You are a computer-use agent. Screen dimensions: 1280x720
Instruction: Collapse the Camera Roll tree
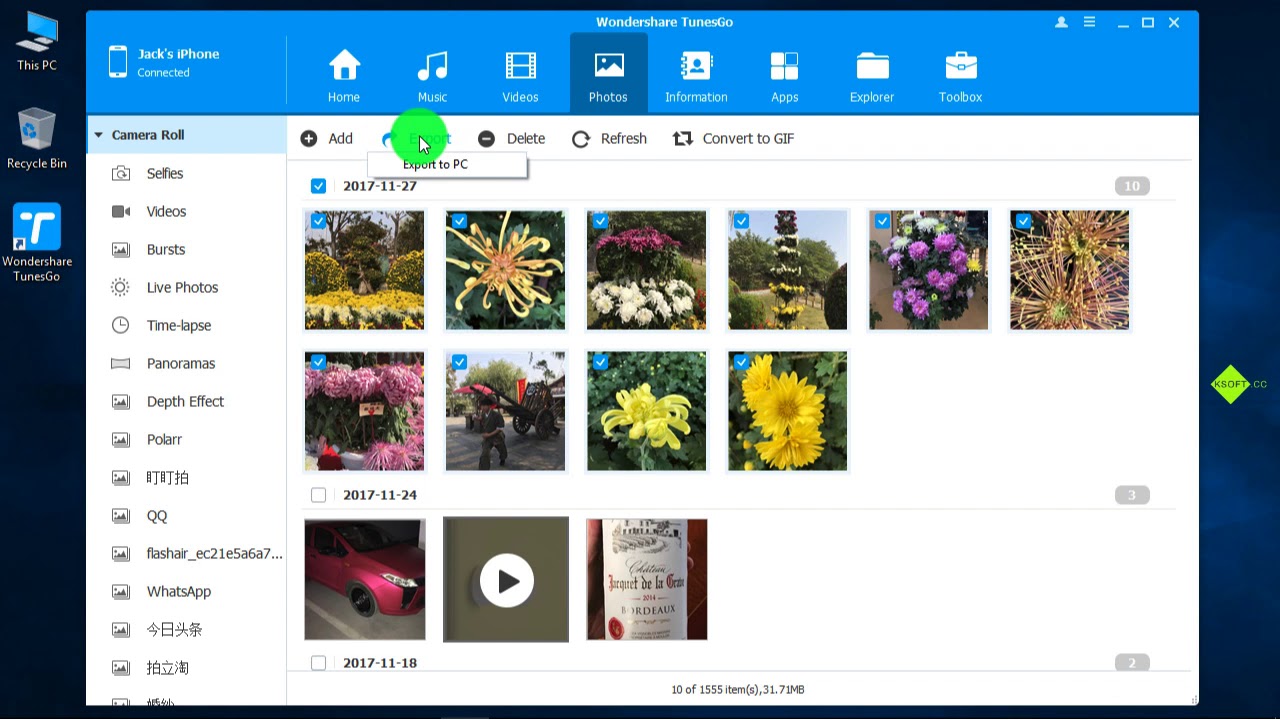tap(99, 135)
